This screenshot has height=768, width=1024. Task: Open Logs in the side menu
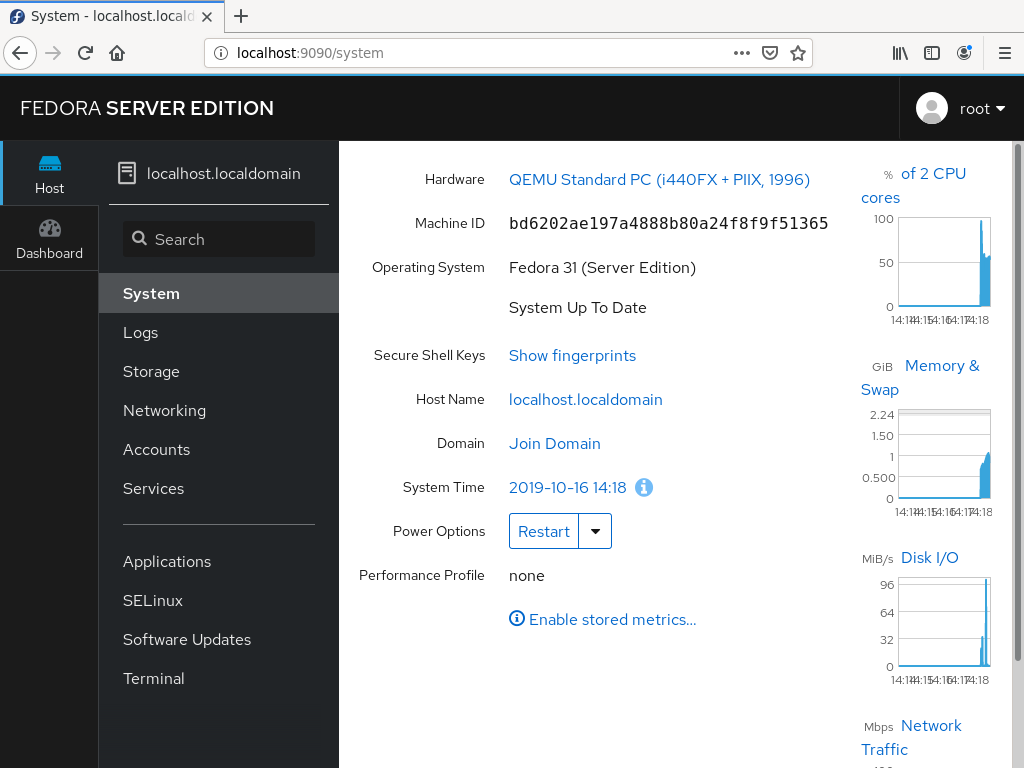(219, 332)
